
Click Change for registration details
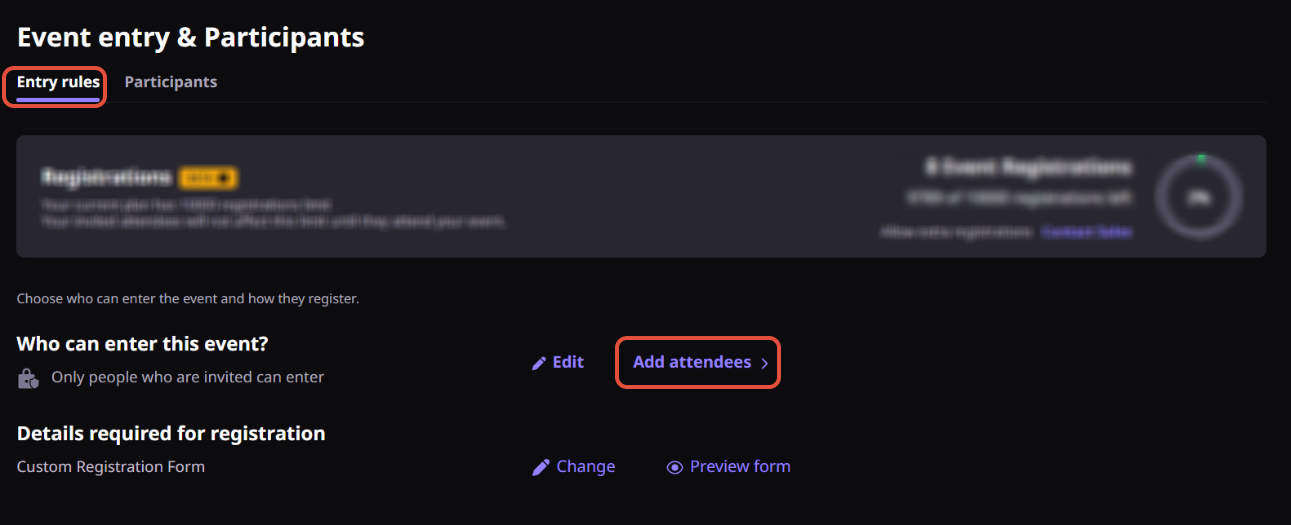586,466
